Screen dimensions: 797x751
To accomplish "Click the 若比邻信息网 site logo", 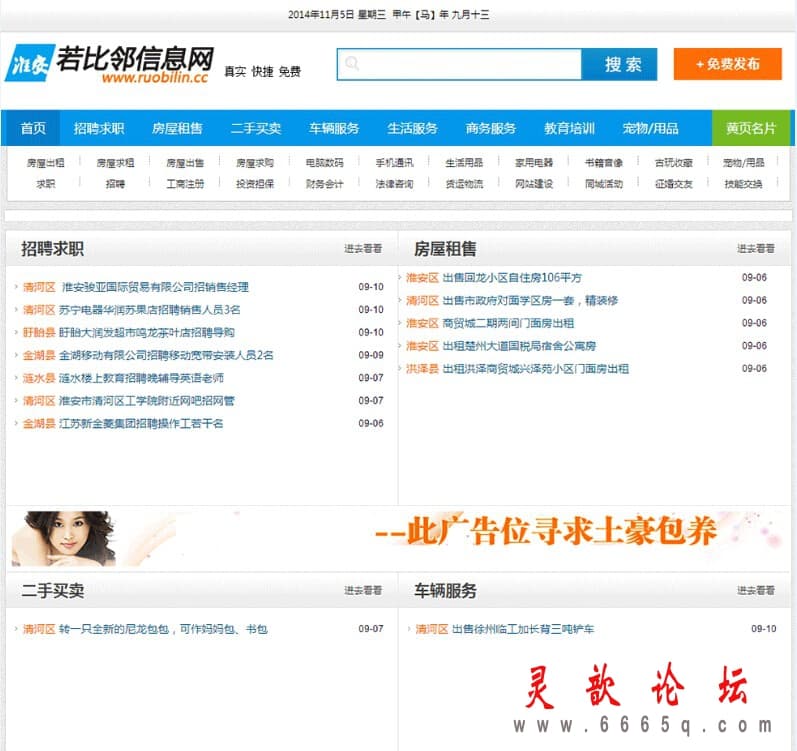I will pos(109,64).
